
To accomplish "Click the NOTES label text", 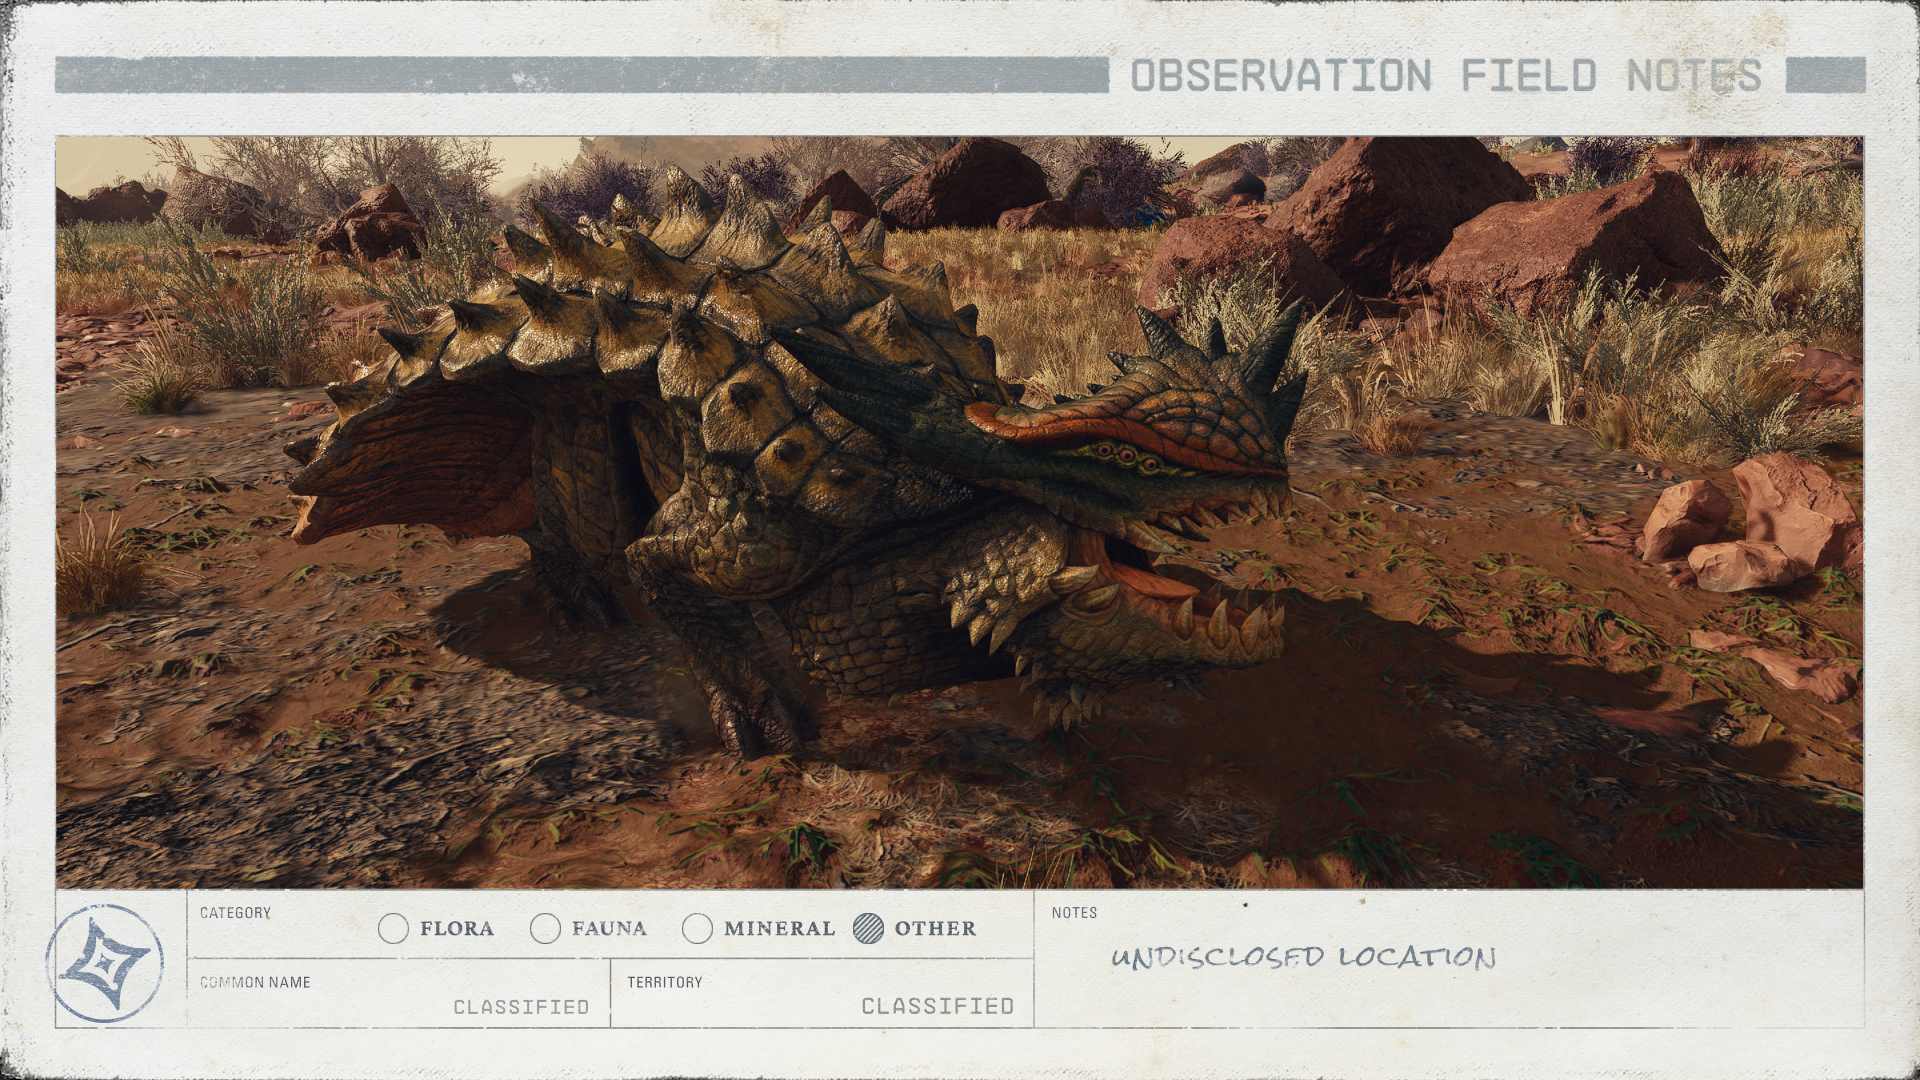I will (x=1074, y=912).
